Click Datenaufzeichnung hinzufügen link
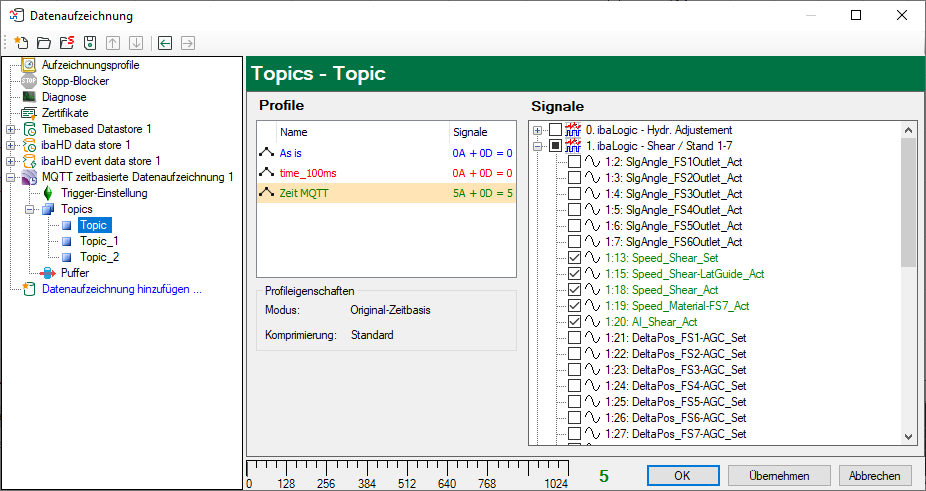Viewport: 926px width, 491px height. [x=122, y=290]
